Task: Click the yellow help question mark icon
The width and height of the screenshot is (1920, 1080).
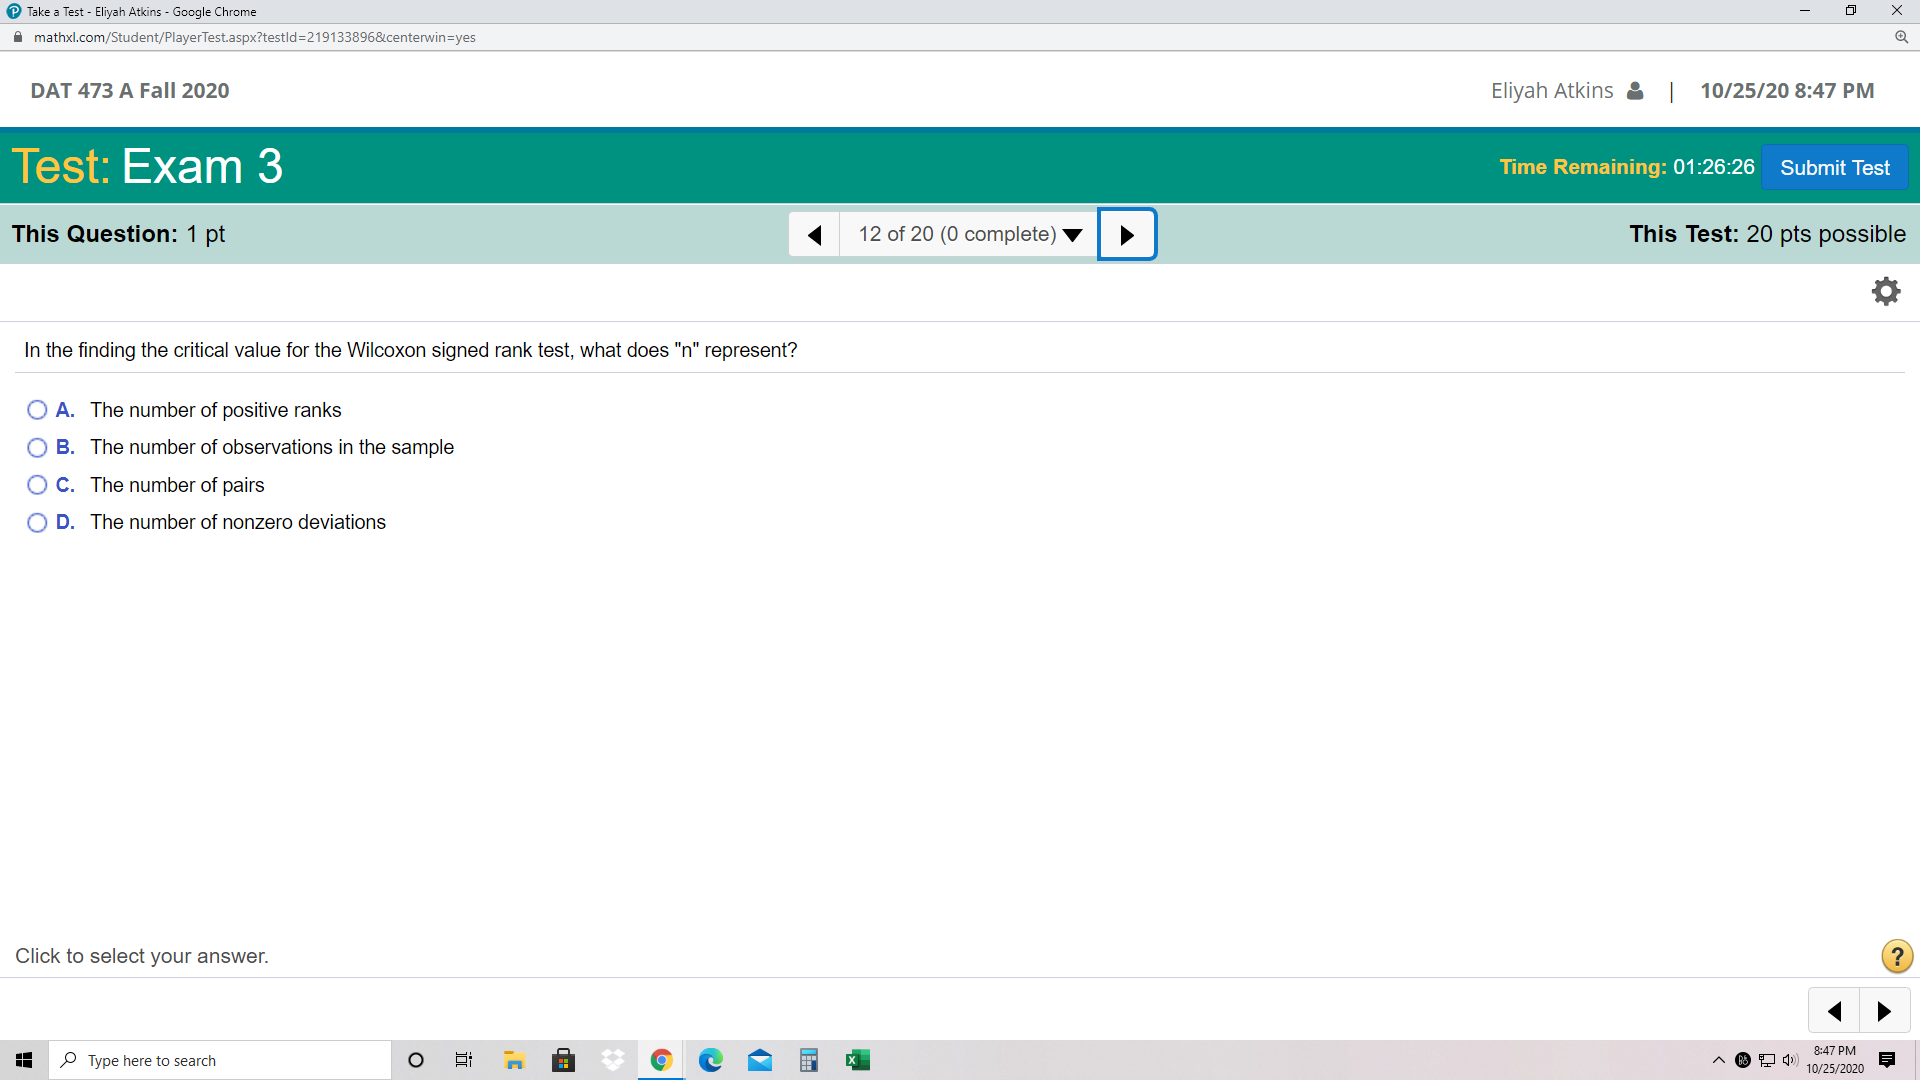Action: click(x=1896, y=956)
